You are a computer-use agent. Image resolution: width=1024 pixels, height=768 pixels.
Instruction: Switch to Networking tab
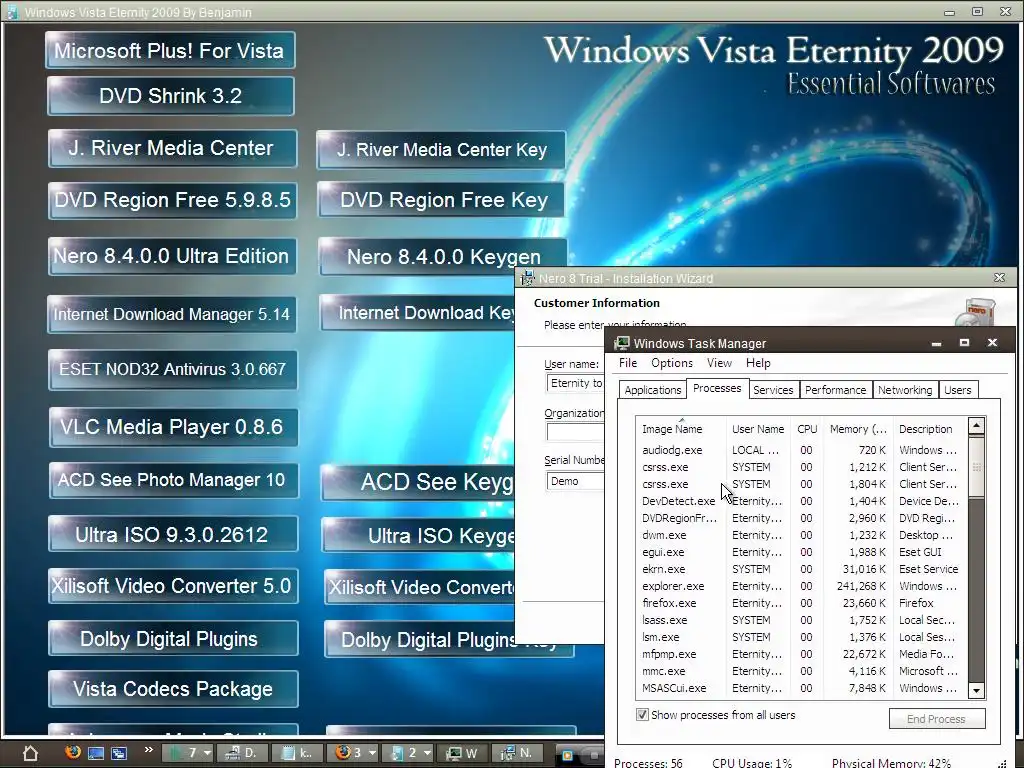(x=904, y=390)
